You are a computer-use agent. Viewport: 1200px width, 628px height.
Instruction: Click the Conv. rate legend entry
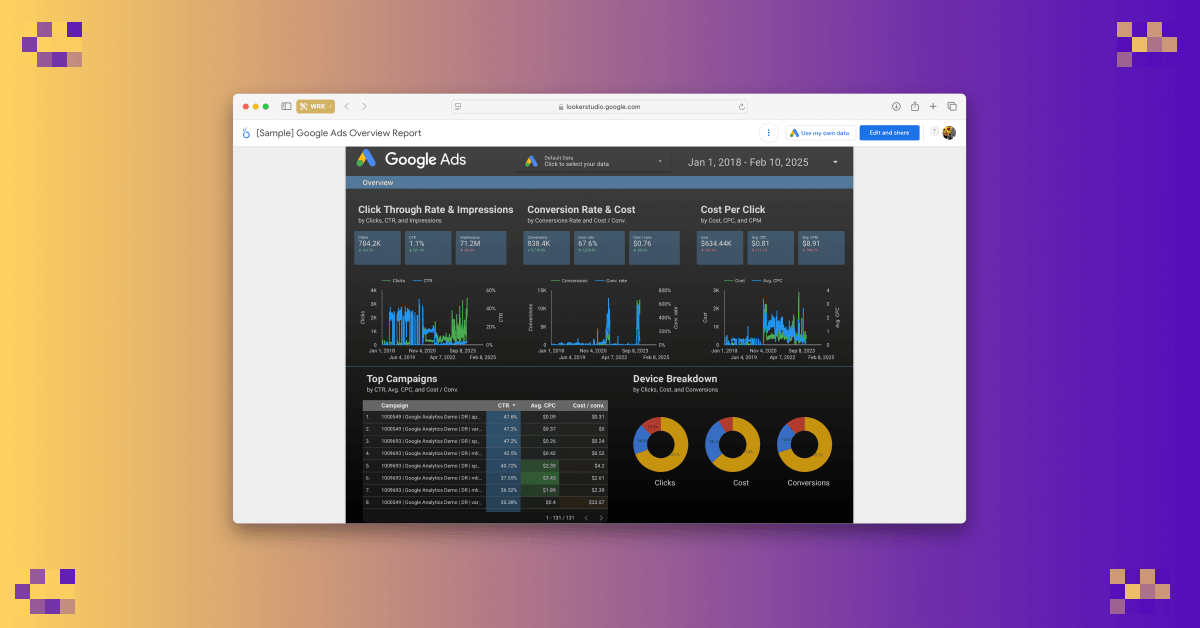tap(612, 281)
